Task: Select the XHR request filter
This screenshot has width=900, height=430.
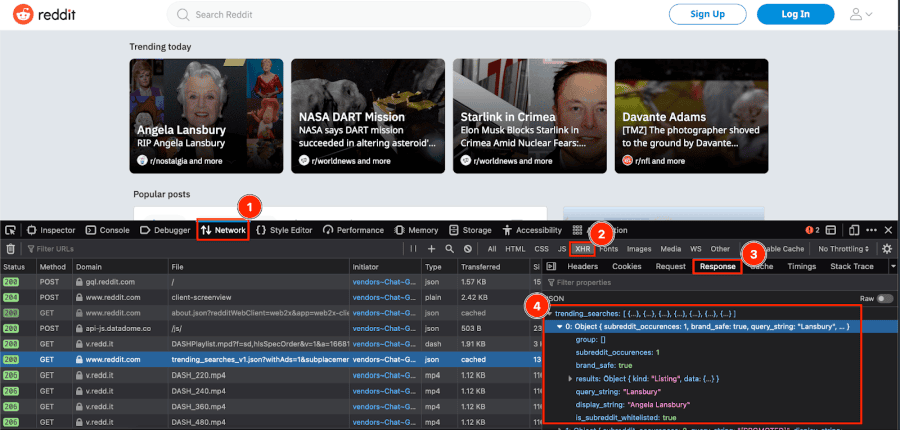Action: pyautogui.click(x=582, y=249)
